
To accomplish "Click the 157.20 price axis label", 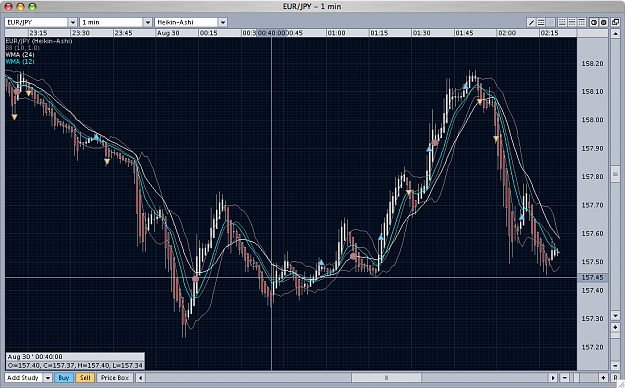I will [x=592, y=347].
